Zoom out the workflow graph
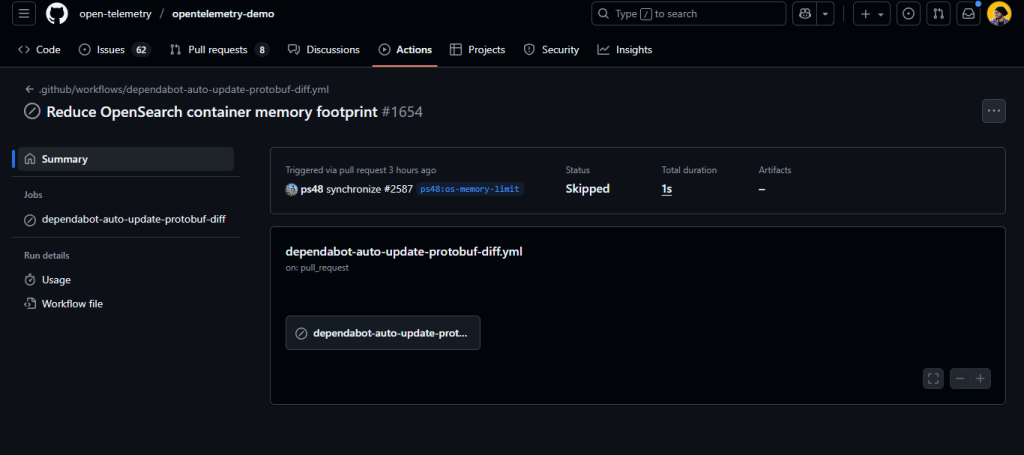Screen dimensions: 1024x455 pyautogui.click(x=960, y=378)
